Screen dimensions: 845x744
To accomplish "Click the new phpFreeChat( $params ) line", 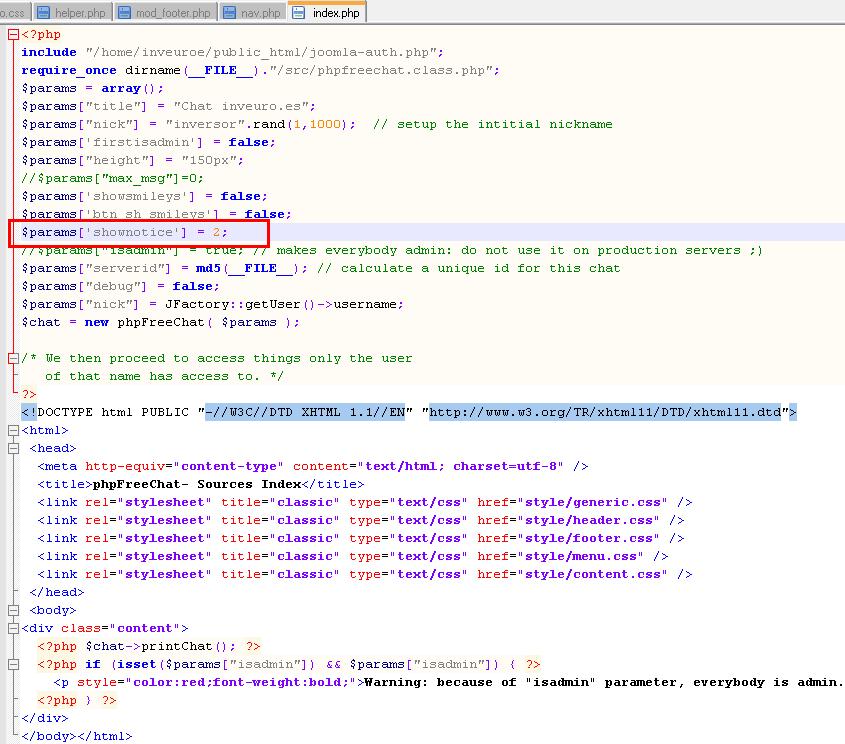I will (x=160, y=322).
